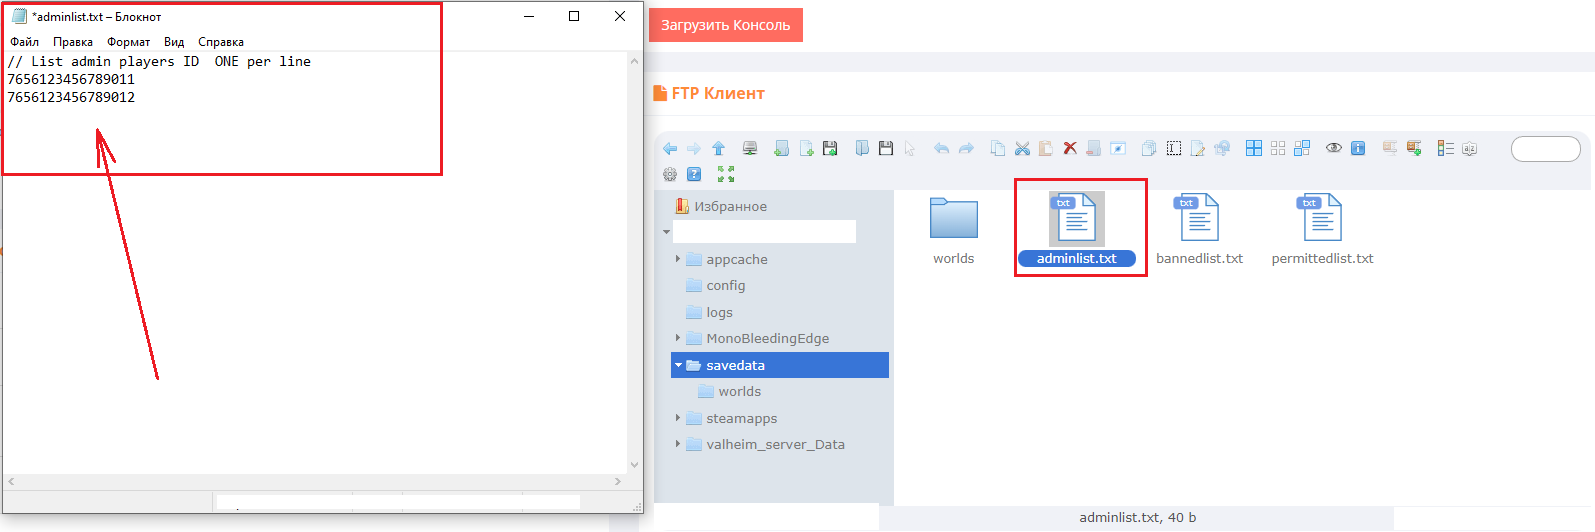Create a new file with the file-plus icon

[x=806, y=148]
